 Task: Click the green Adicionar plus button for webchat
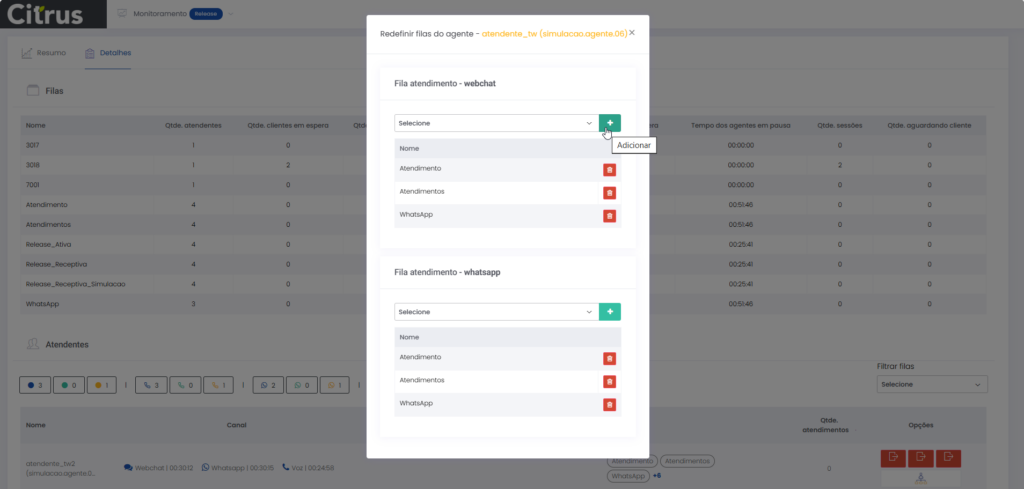point(609,123)
